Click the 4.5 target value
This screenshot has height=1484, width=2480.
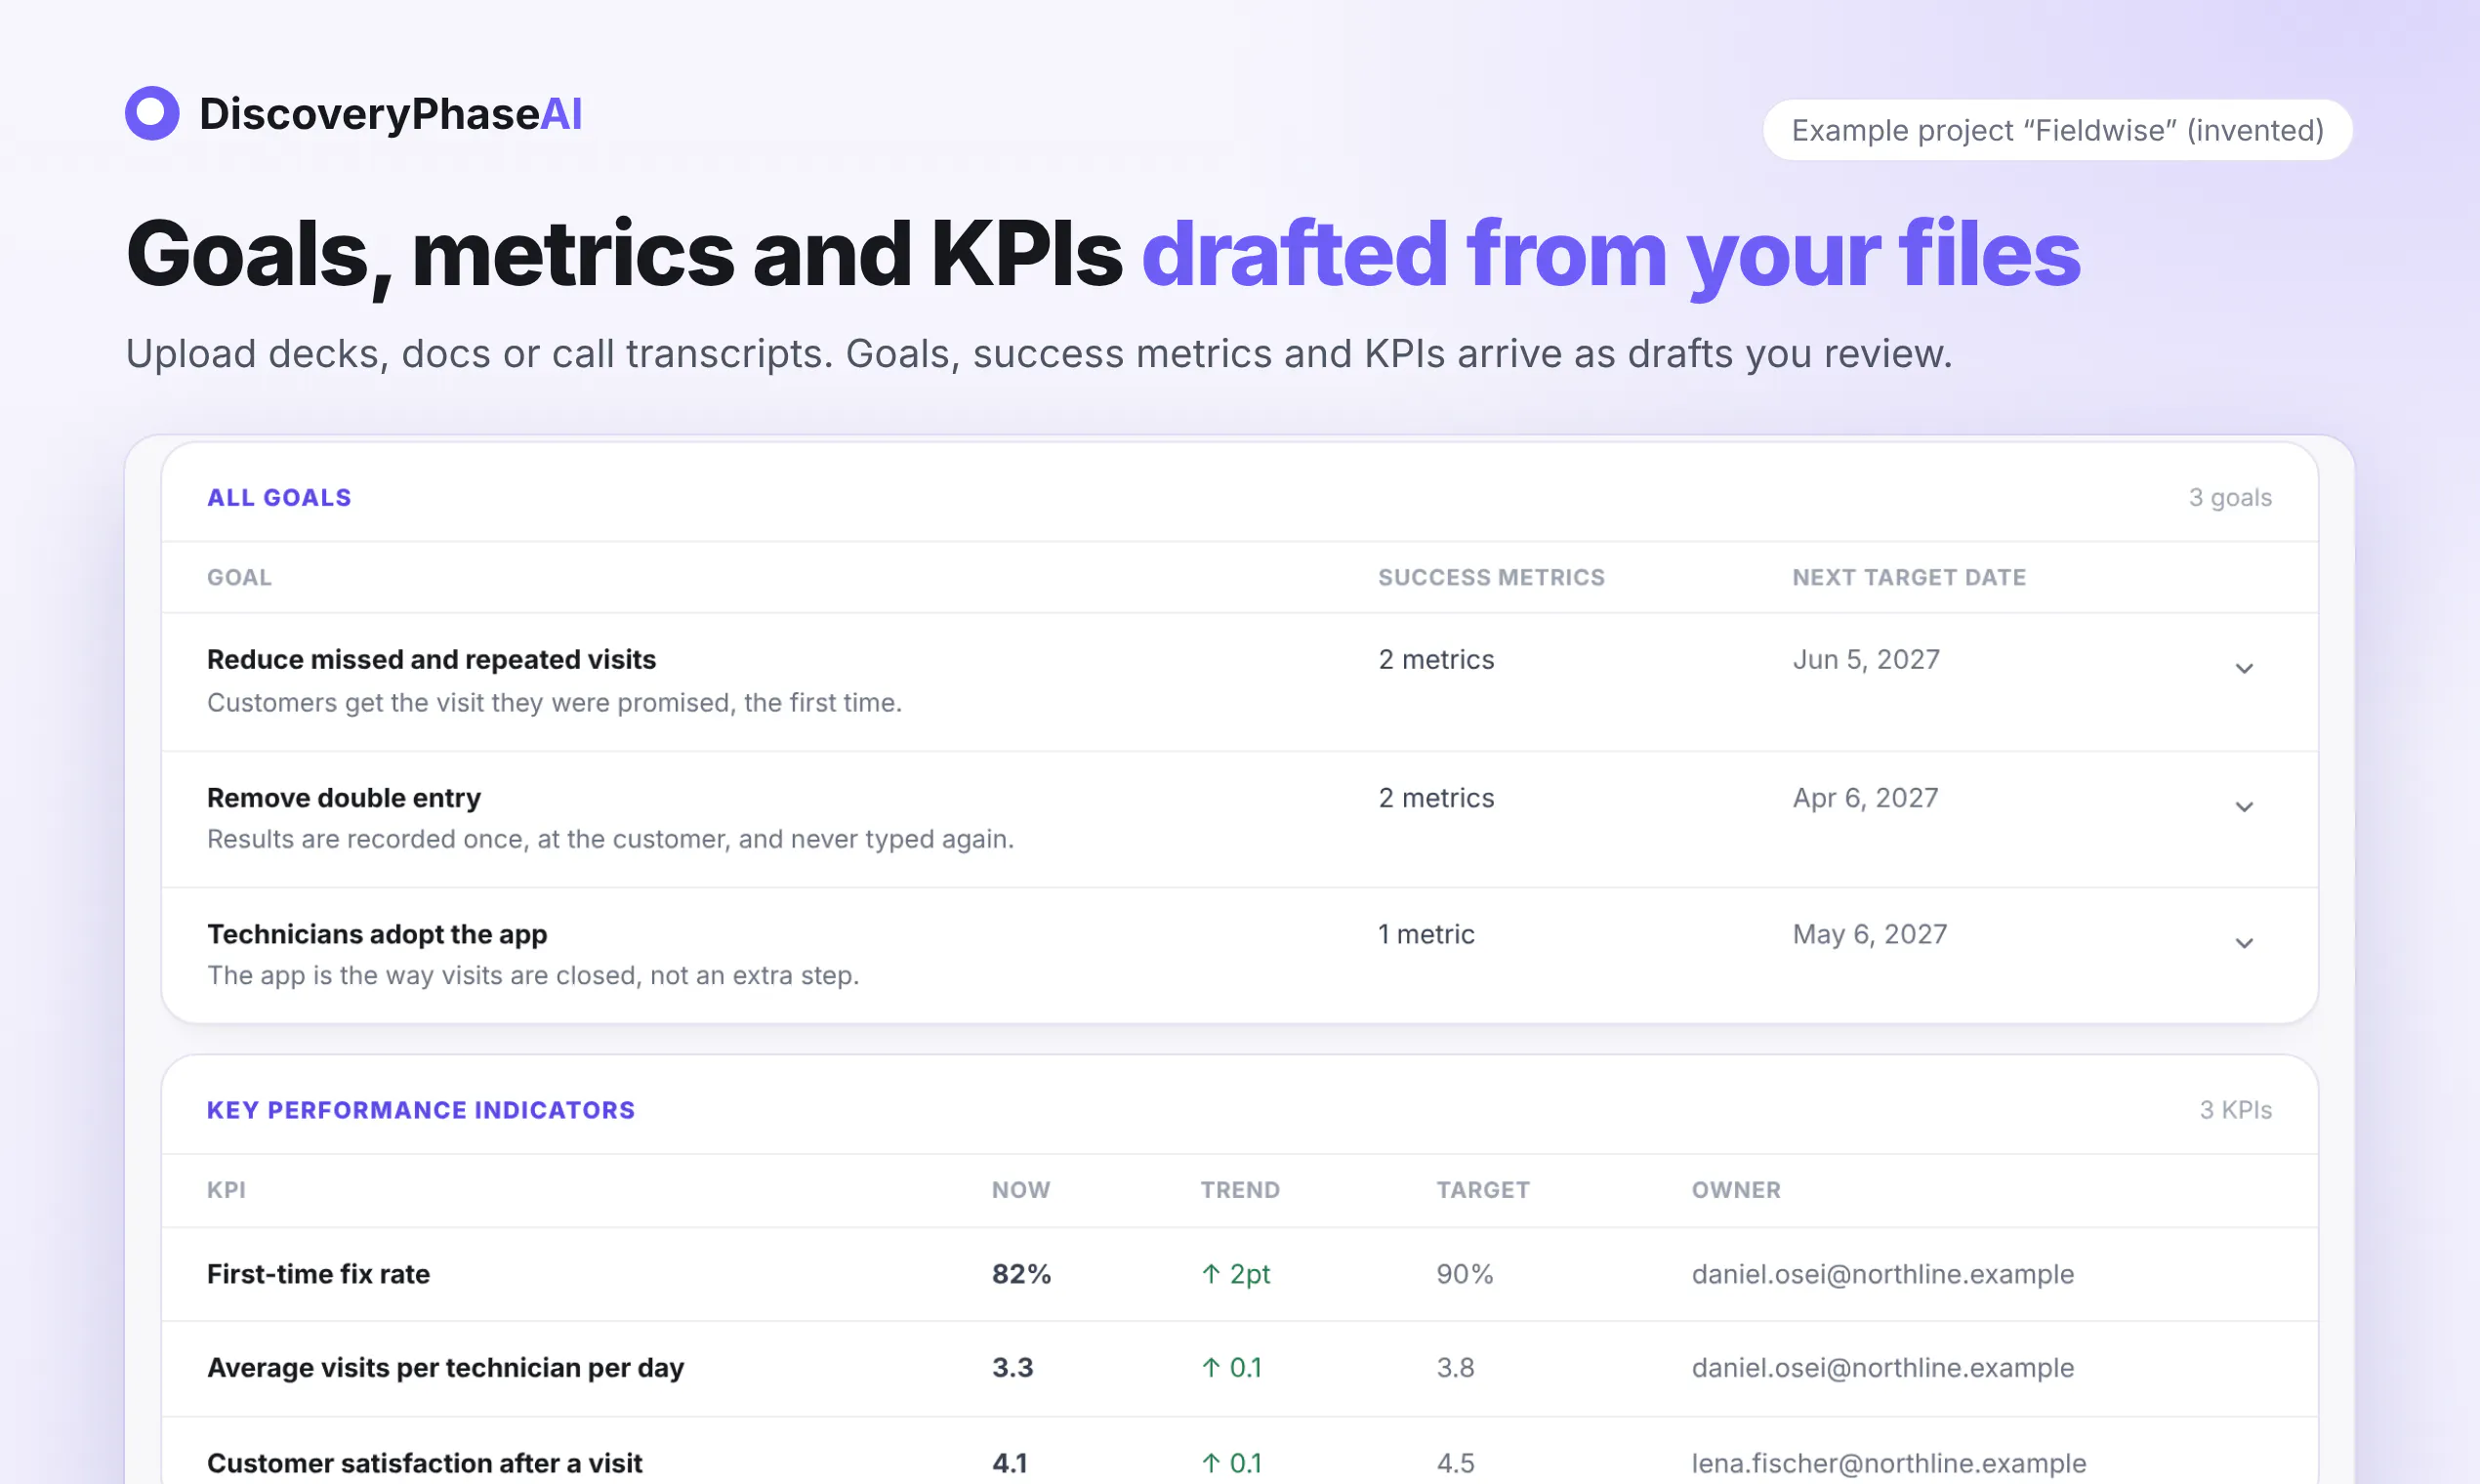click(x=1455, y=1463)
